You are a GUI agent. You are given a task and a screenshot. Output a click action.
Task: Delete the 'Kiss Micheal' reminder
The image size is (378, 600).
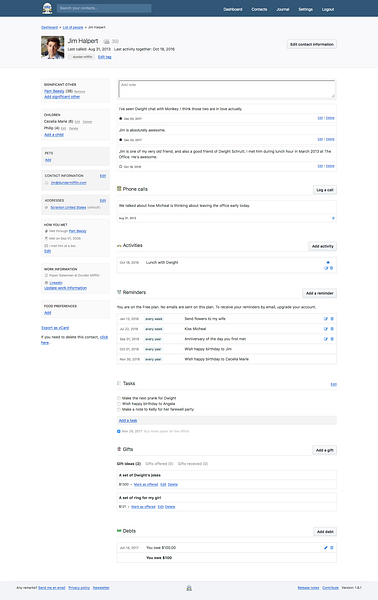(332, 329)
